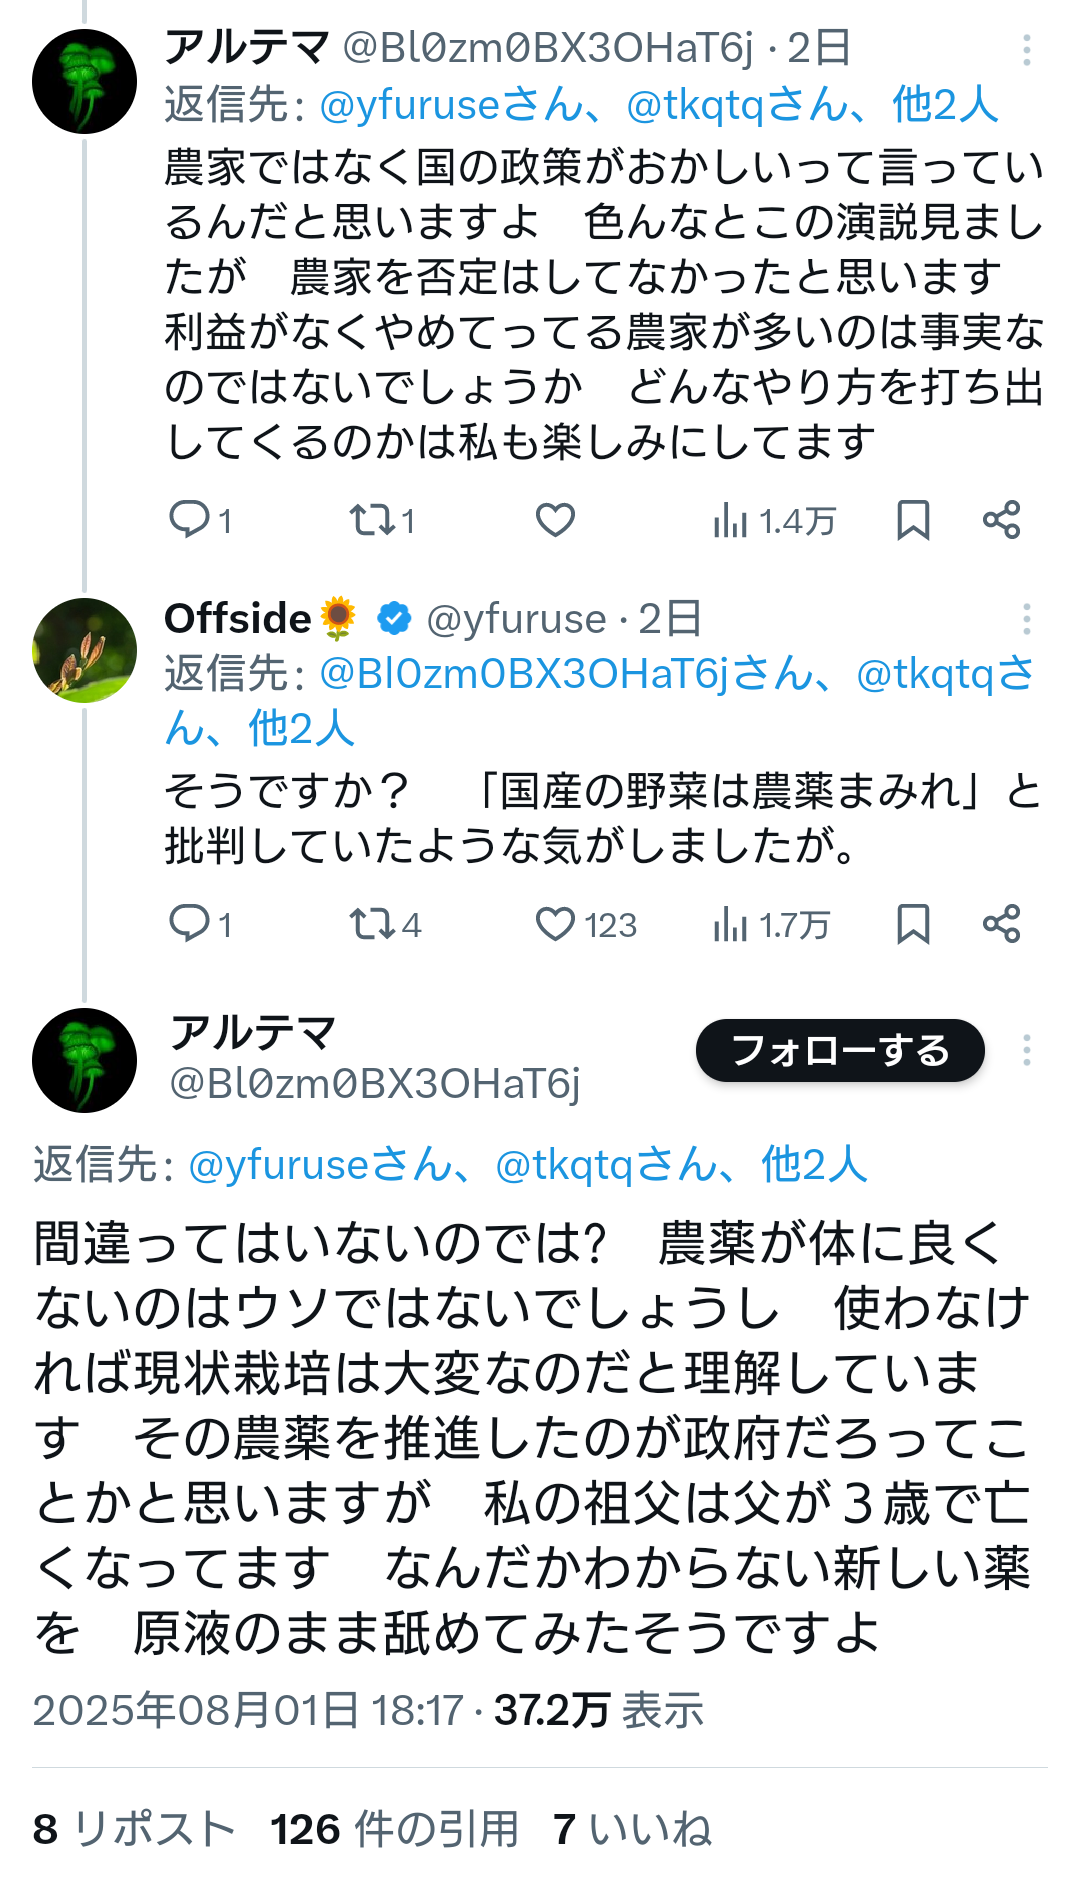Screen dimensions: 1080x1884
Task: Bookmark アルテマ's first tweet
Action: (x=913, y=520)
